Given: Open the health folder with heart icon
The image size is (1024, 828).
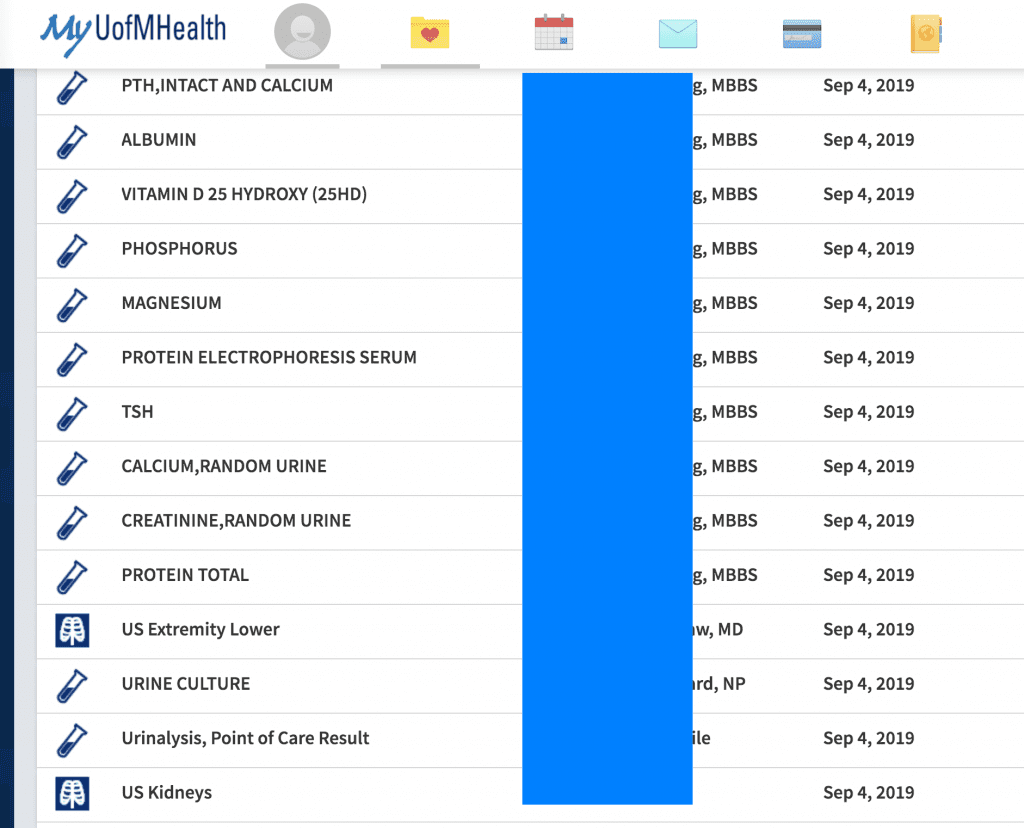Looking at the screenshot, I should (430, 33).
